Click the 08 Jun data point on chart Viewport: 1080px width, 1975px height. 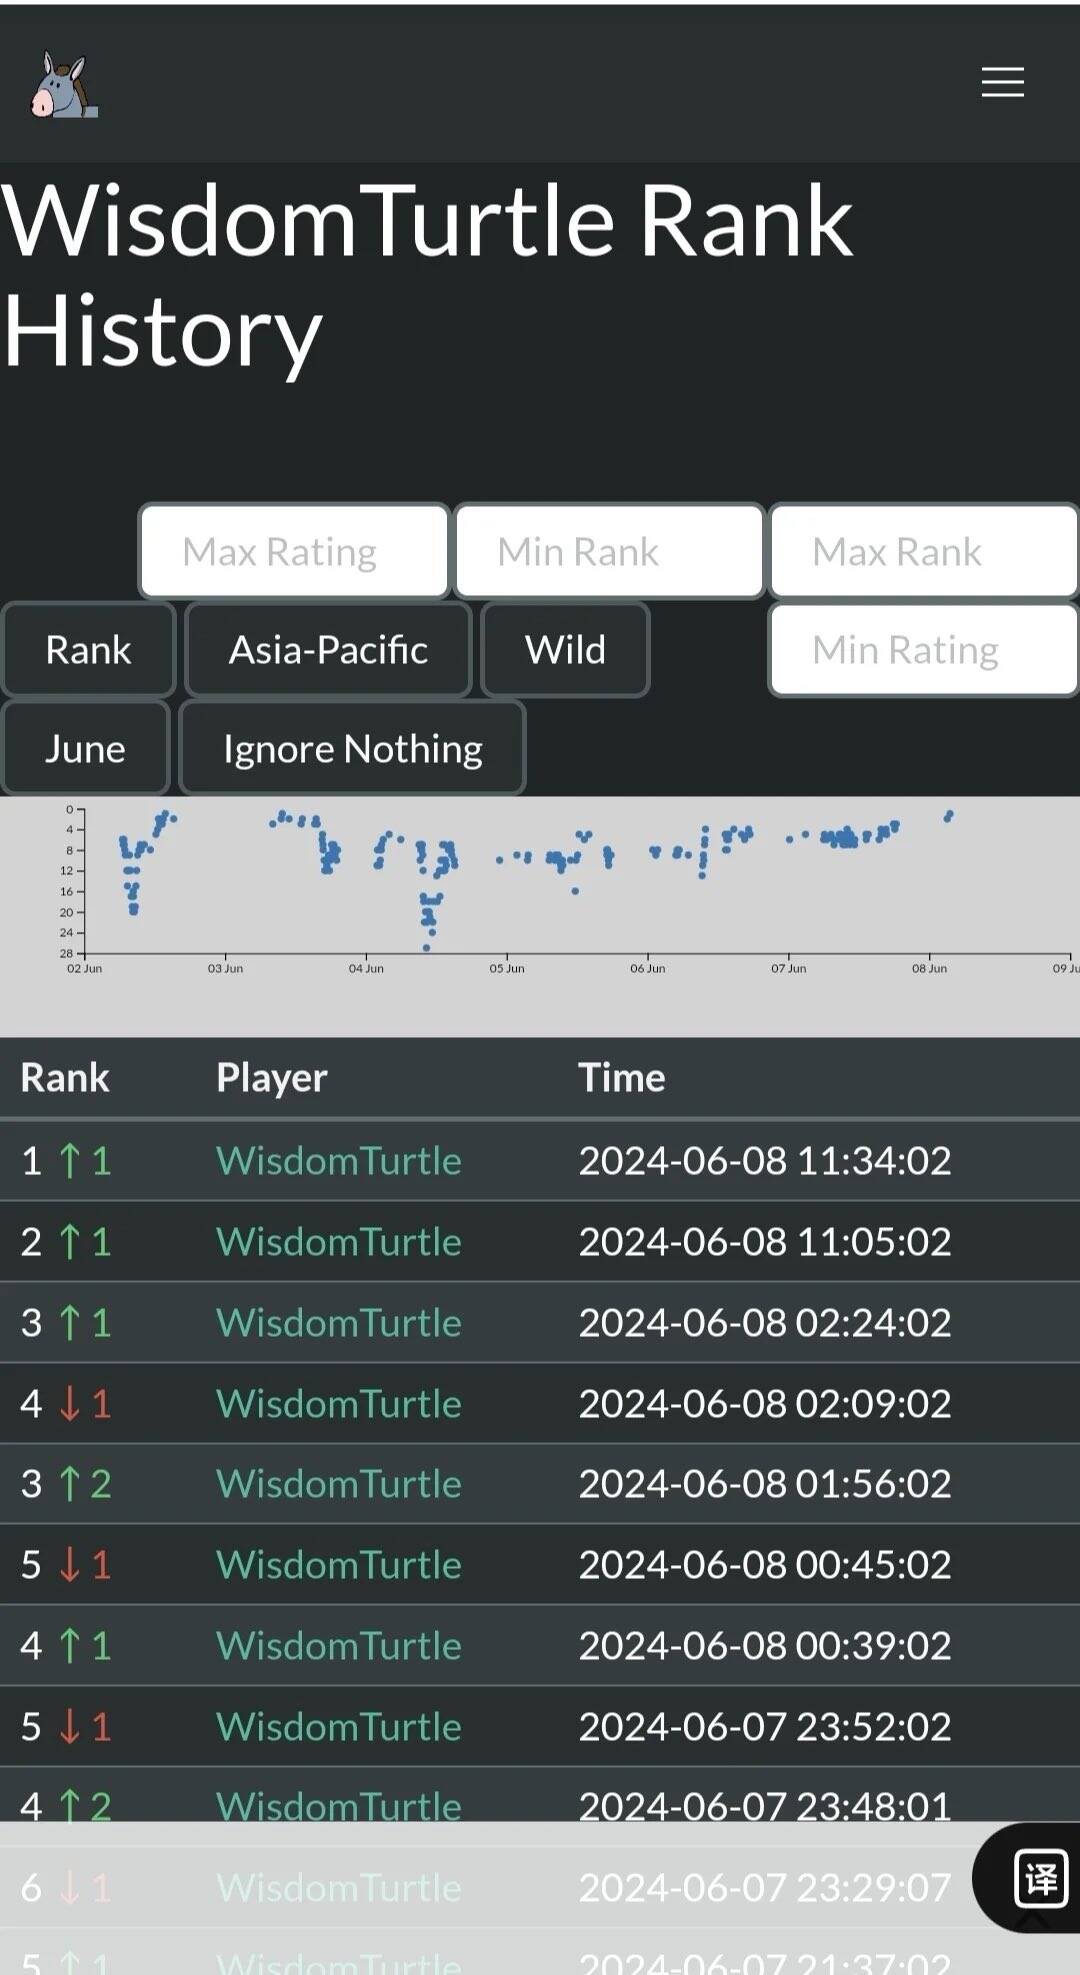point(948,817)
